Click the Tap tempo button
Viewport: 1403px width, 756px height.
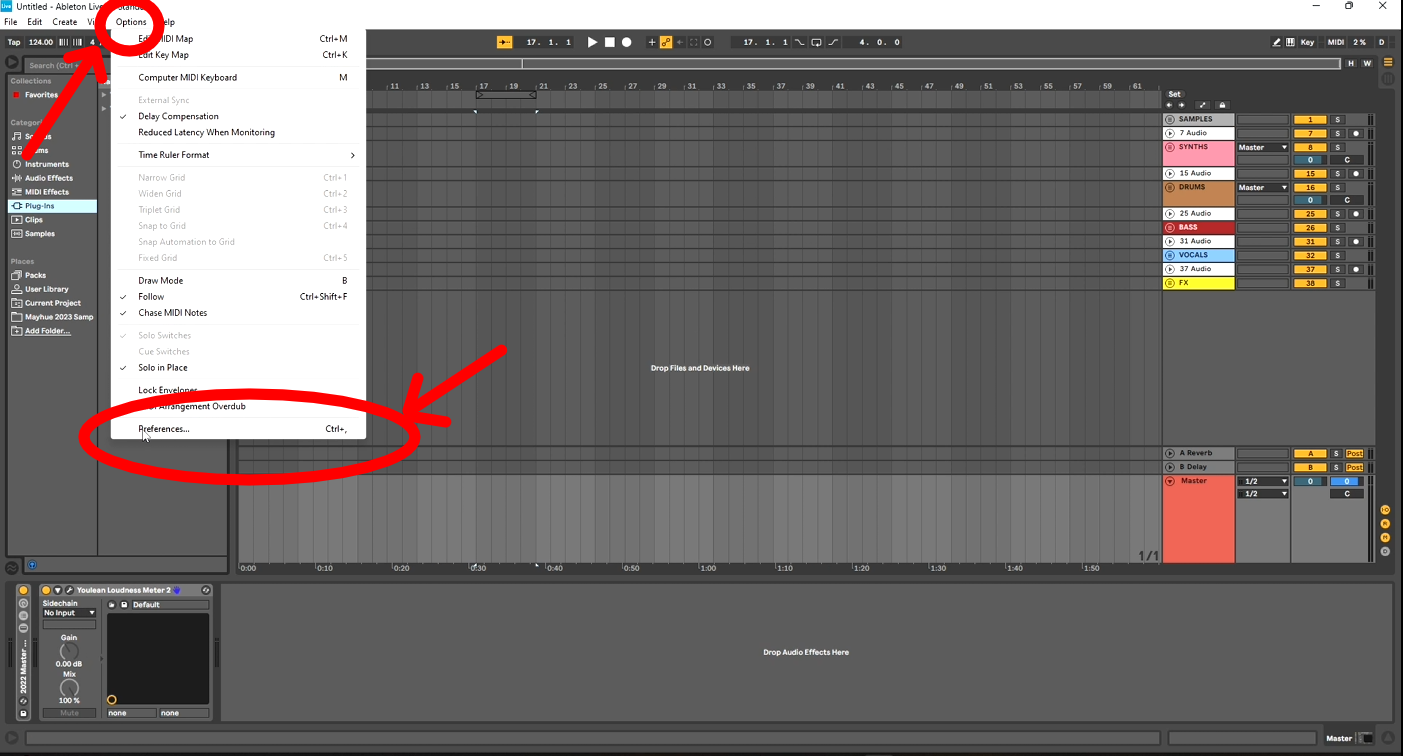pyautogui.click(x=13, y=42)
